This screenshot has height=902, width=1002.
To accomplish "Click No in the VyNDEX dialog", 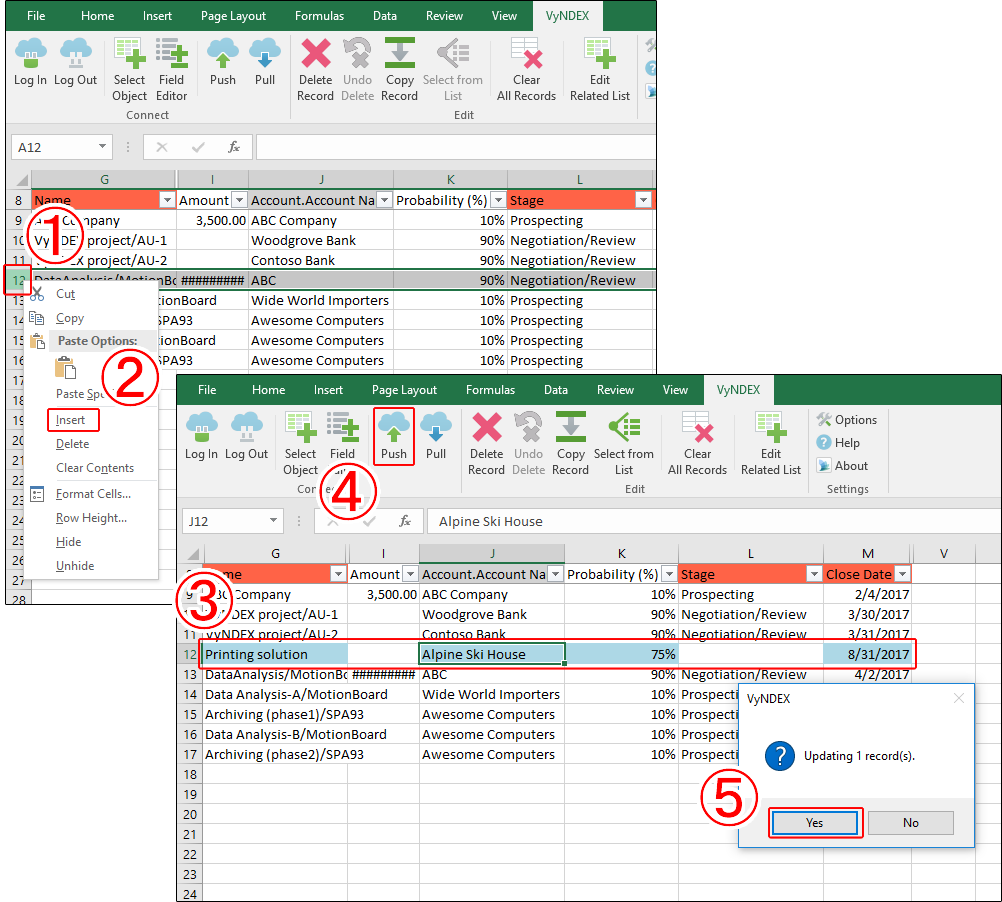I will [x=911, y=823].
